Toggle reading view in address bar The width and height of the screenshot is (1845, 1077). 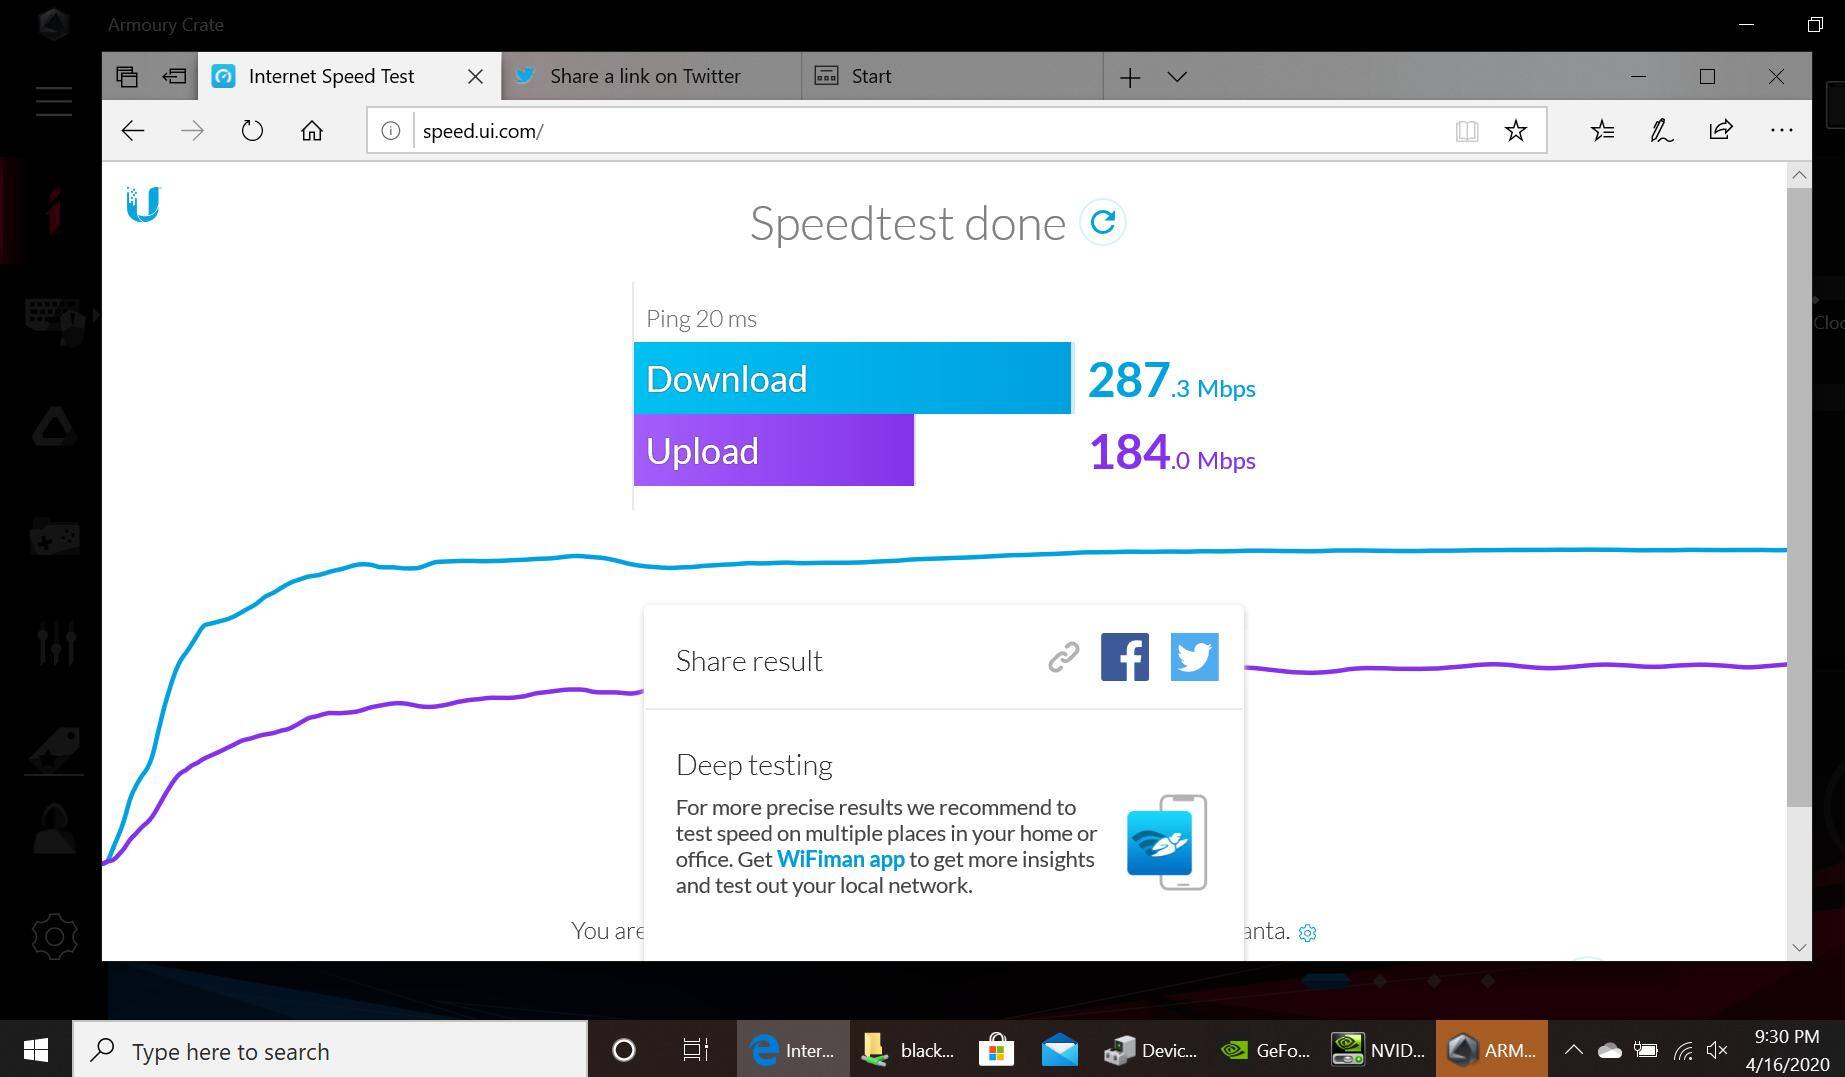1466,131
